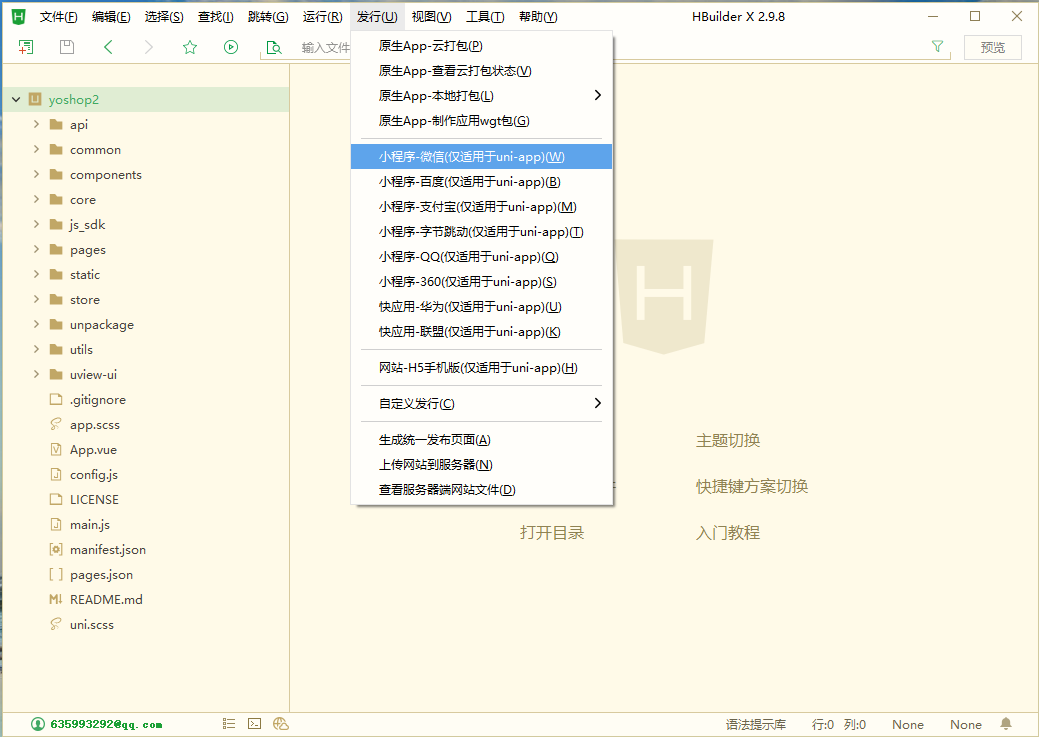The width and height of the screenshot is (1039, 737).
Task: Click the app.scss file icon
Action: (56, 424)
